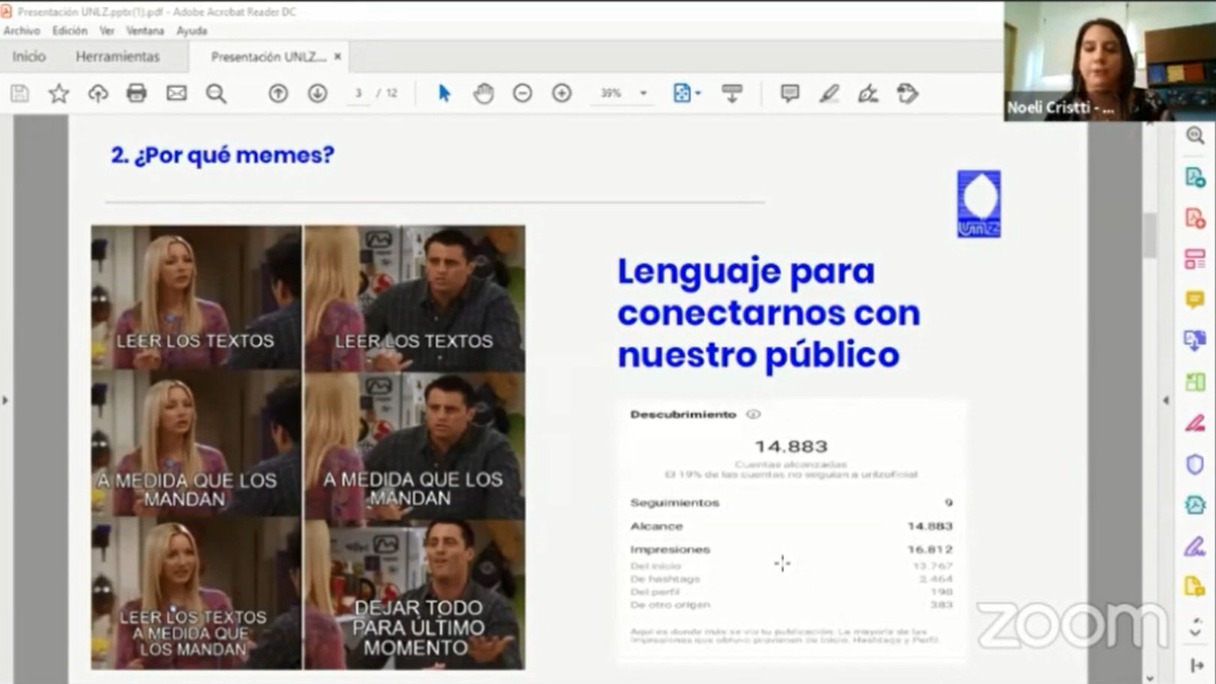Viewport: 1216px width, 684px height.
Task: Expand the left navigation pane arrow
Action: click(5, 400)
